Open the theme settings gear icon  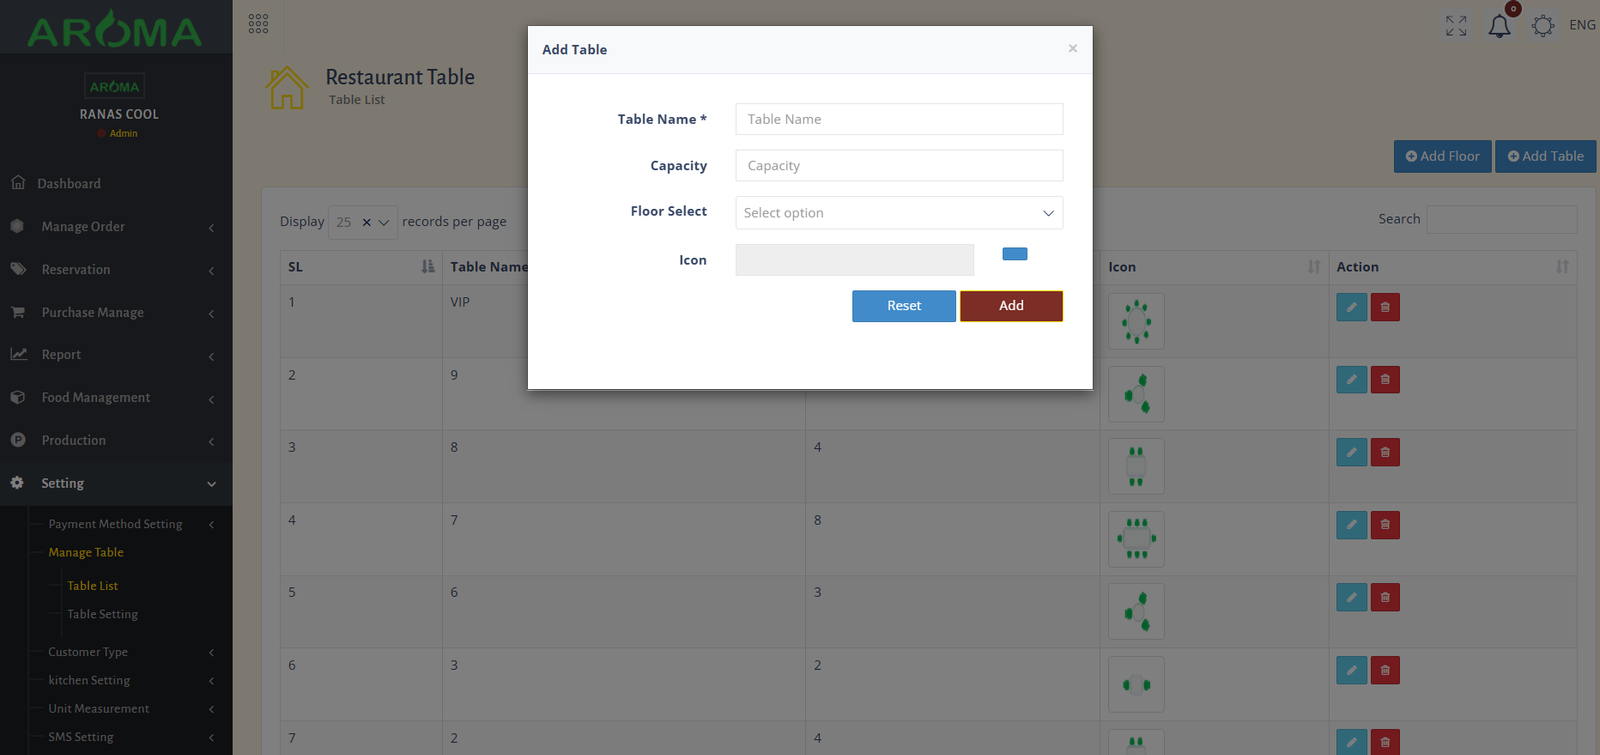pyautogui.click(x=1543, y=26)
